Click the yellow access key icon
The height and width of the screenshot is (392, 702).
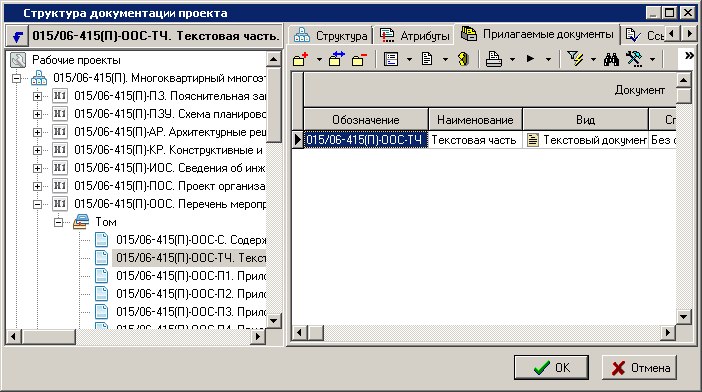click(463, 59)
